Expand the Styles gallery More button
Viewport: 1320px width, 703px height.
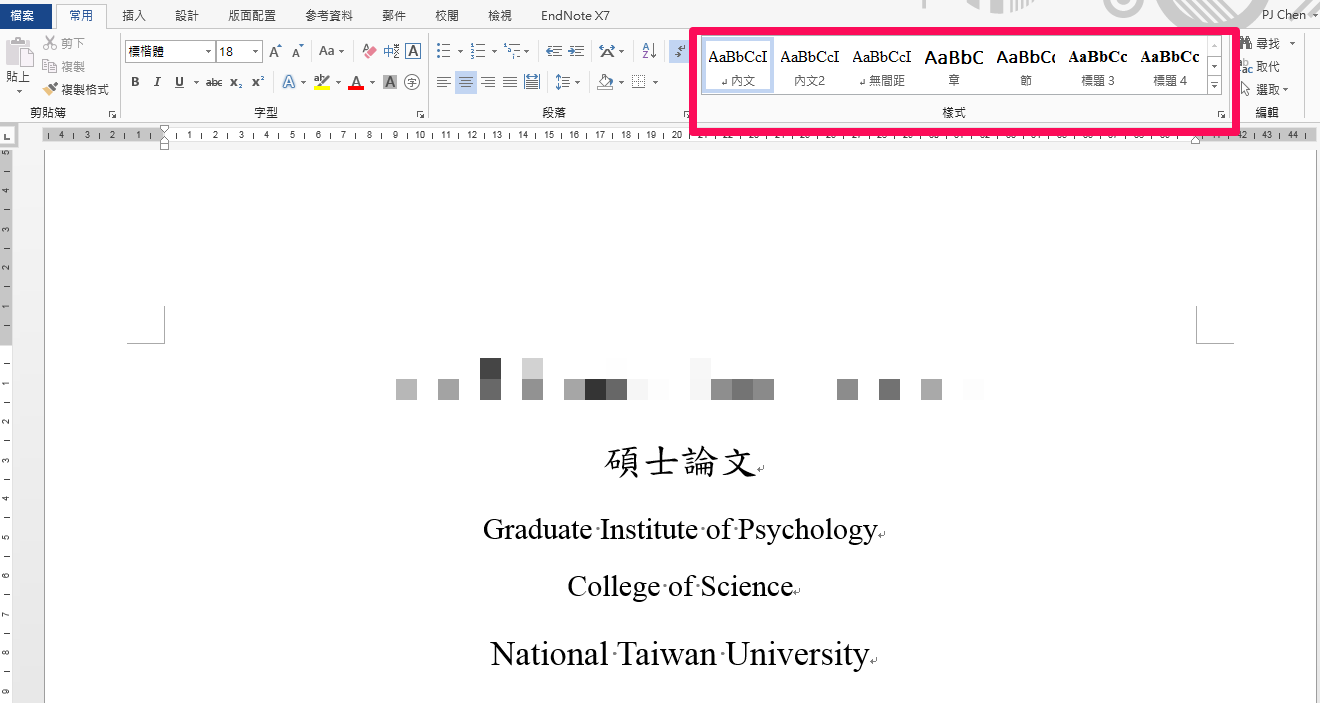(1214, 86)
